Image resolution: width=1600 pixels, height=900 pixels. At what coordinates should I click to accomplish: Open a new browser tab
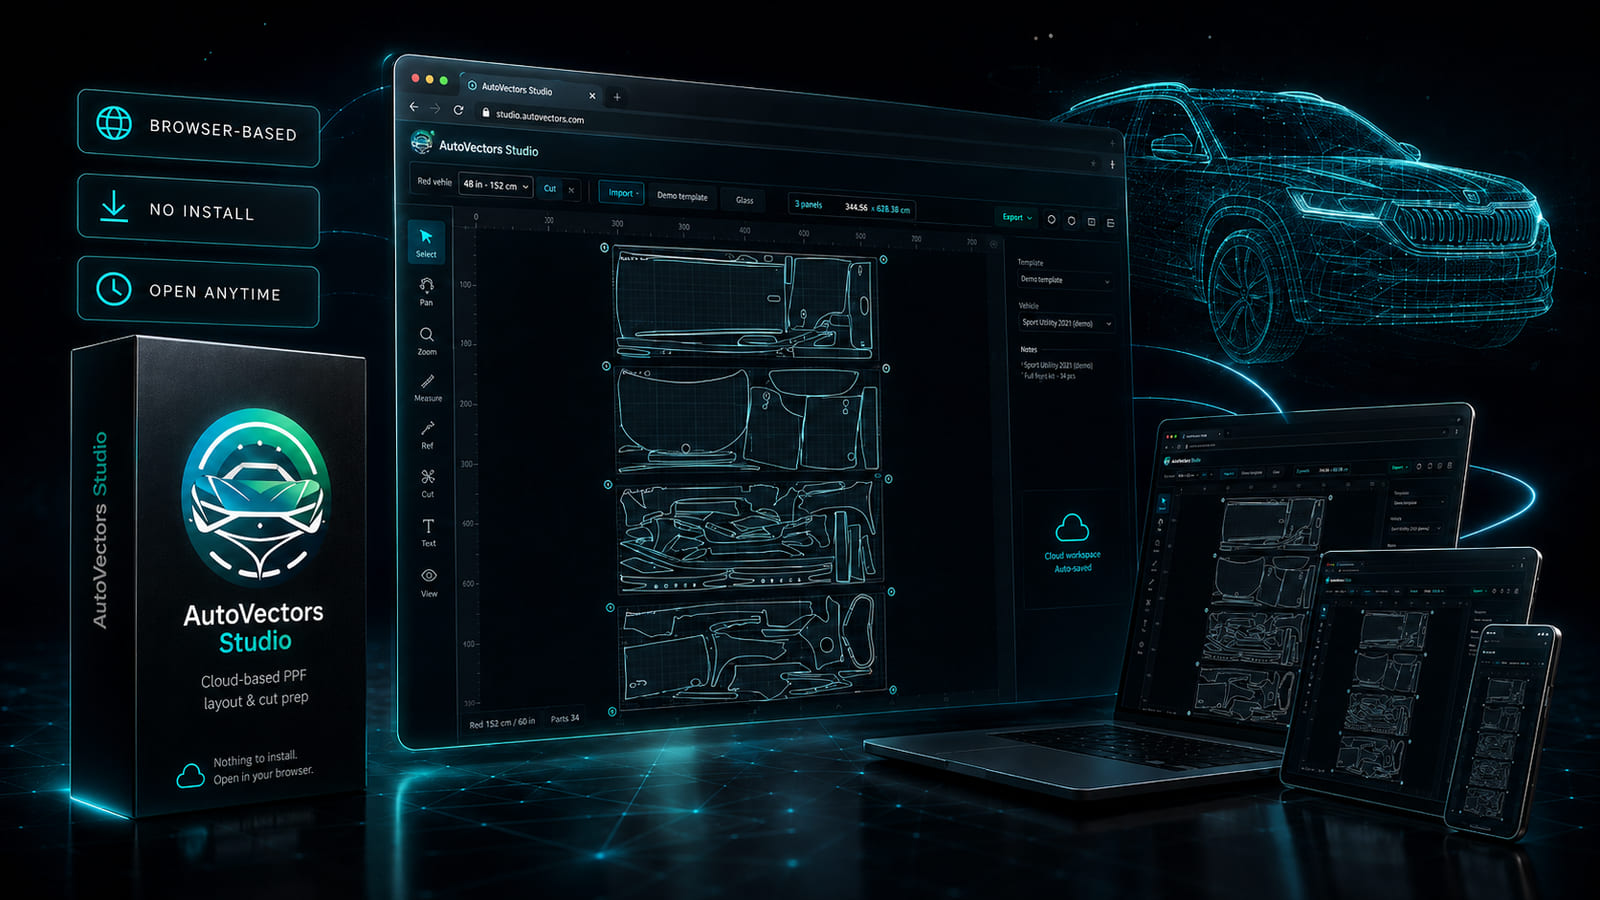tap(617, 97)
